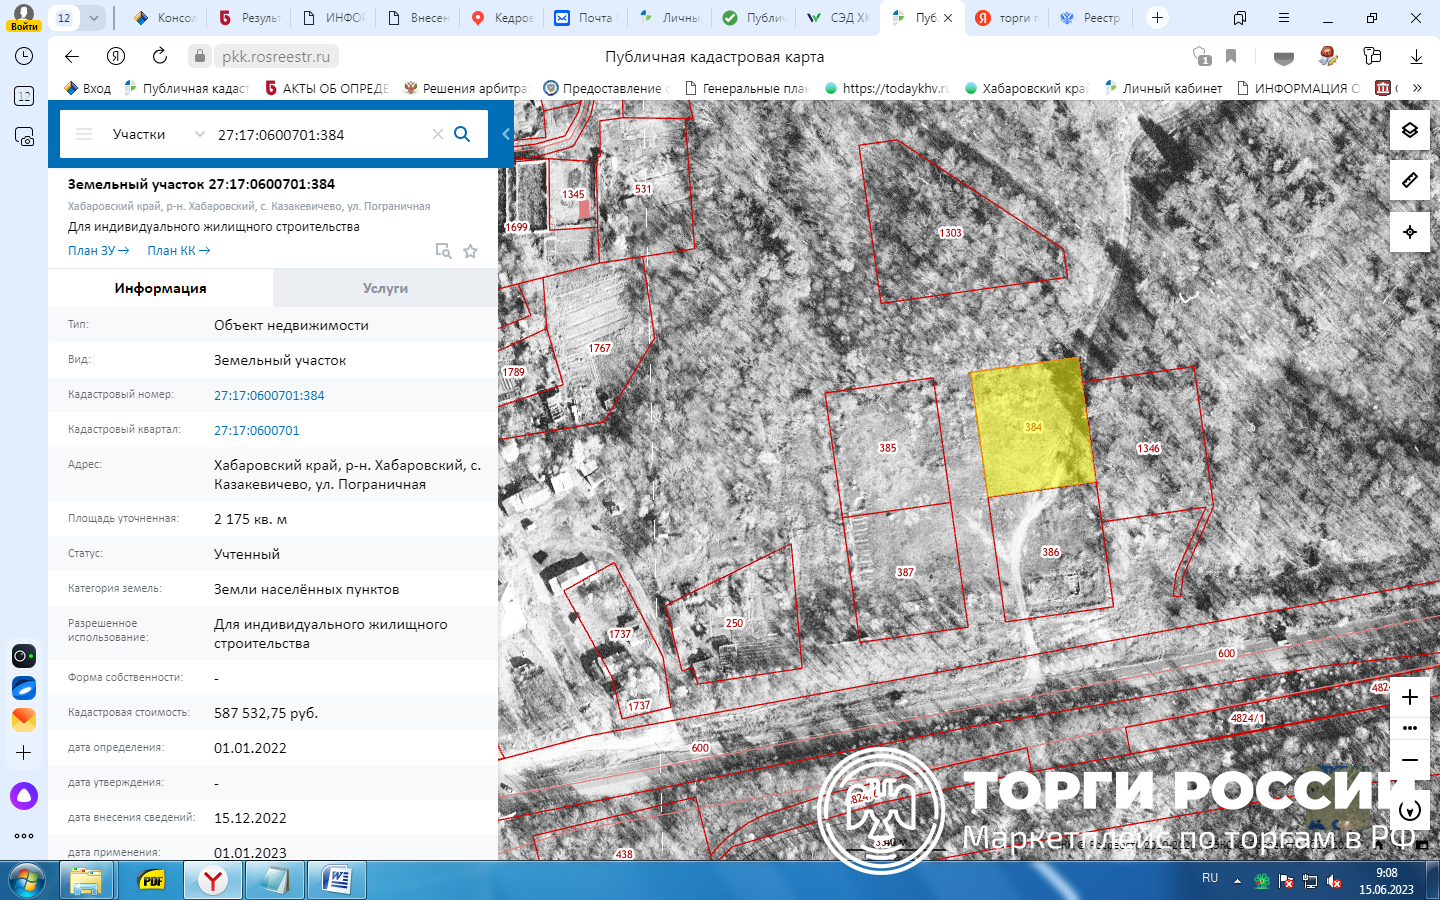Image resolution: width=1440 pixels, height=900 pixels.
Task: Switch to the Почта browser tab
Action: (585, 18)
